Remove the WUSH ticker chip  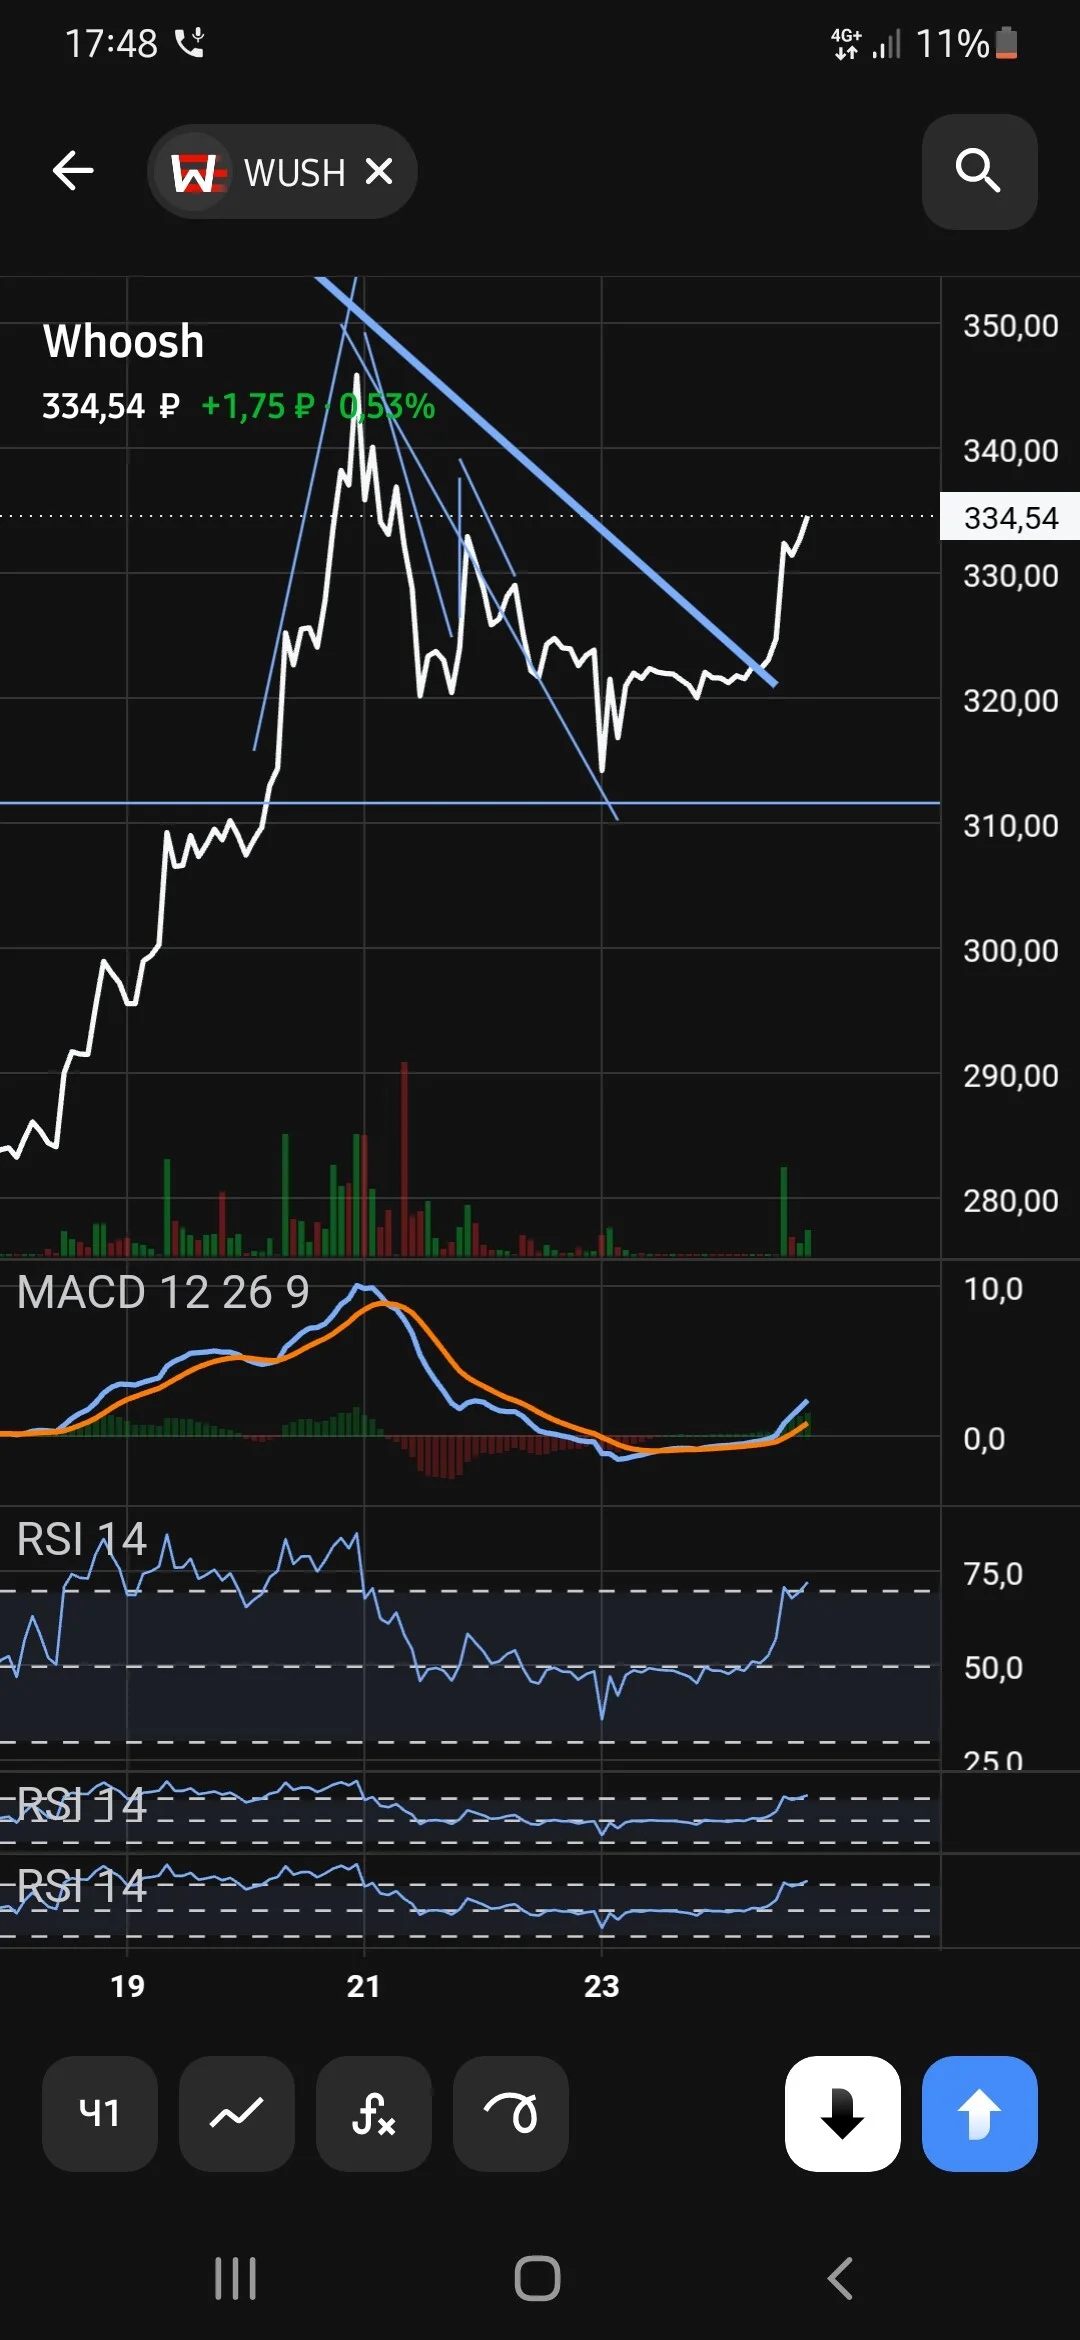[379, 172]
